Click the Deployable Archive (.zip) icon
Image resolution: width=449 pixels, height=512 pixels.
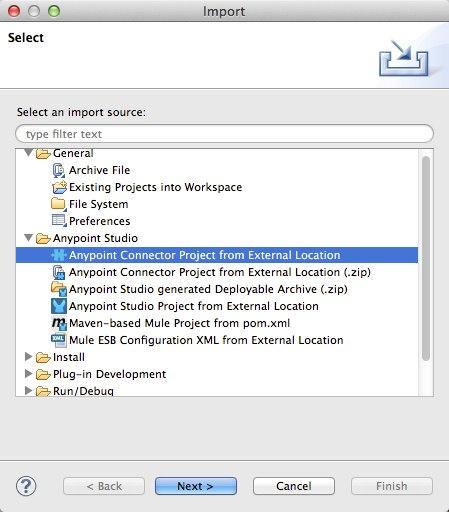pos(59,289)
